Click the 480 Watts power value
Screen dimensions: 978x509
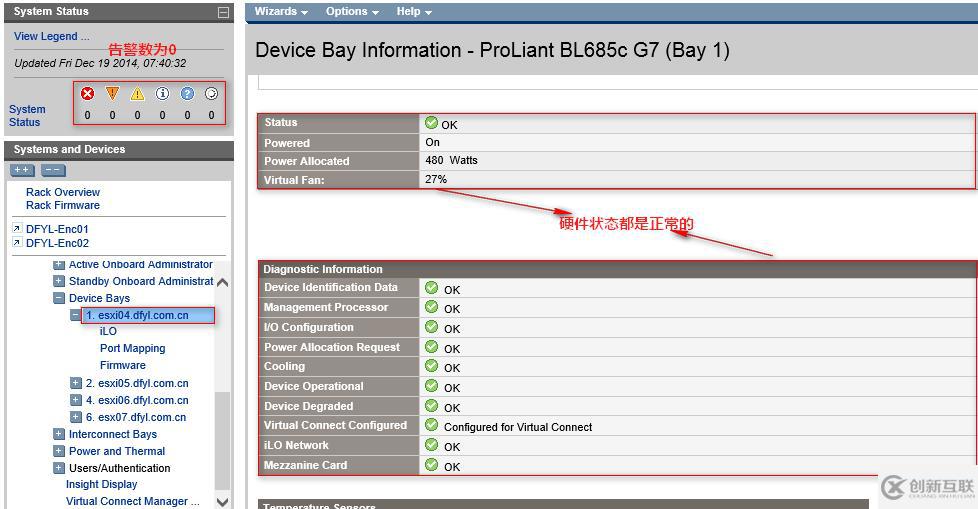pos(452,160)
